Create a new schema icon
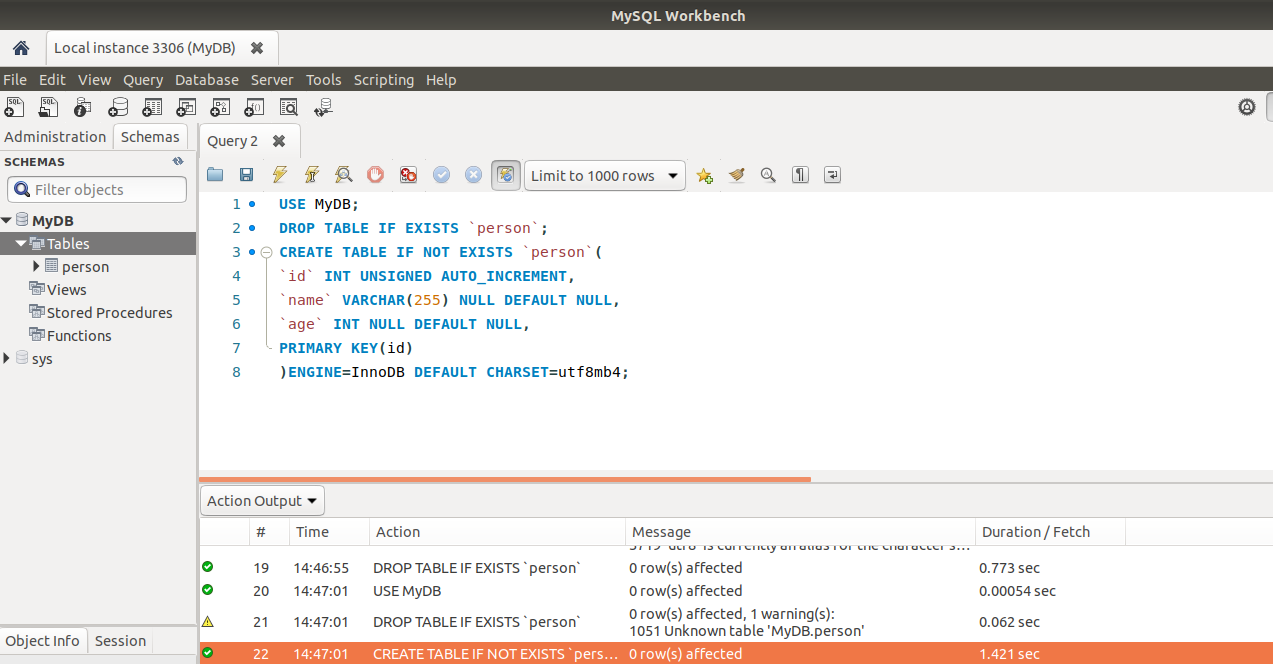The width and height of the screenshot is (1273, 664). pyautogui.click(x=118, y=106)
